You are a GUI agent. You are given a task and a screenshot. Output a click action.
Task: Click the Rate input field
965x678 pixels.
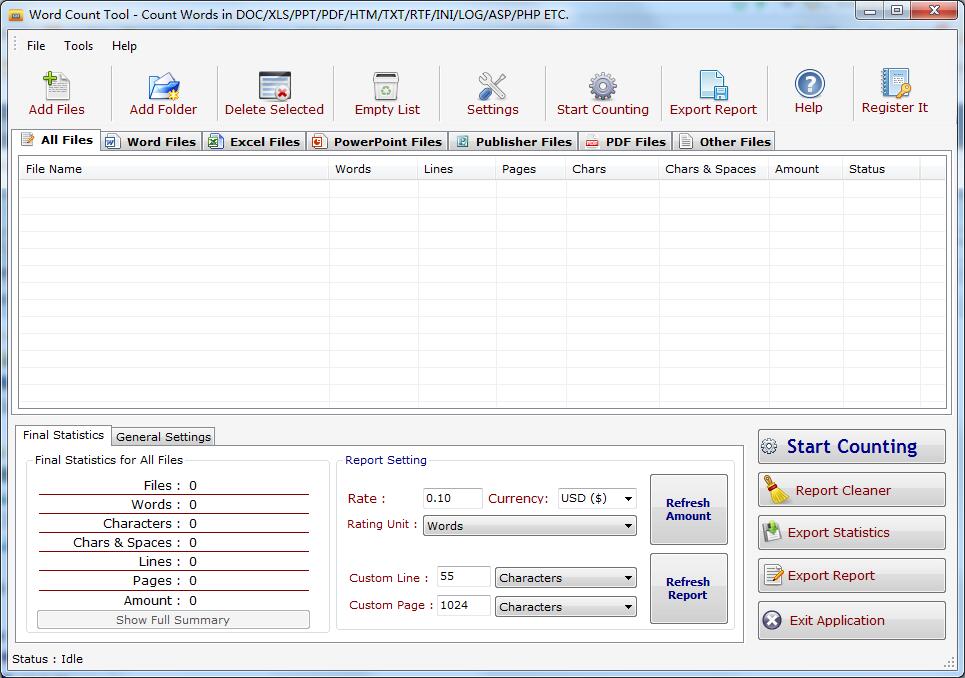point(451,498)
